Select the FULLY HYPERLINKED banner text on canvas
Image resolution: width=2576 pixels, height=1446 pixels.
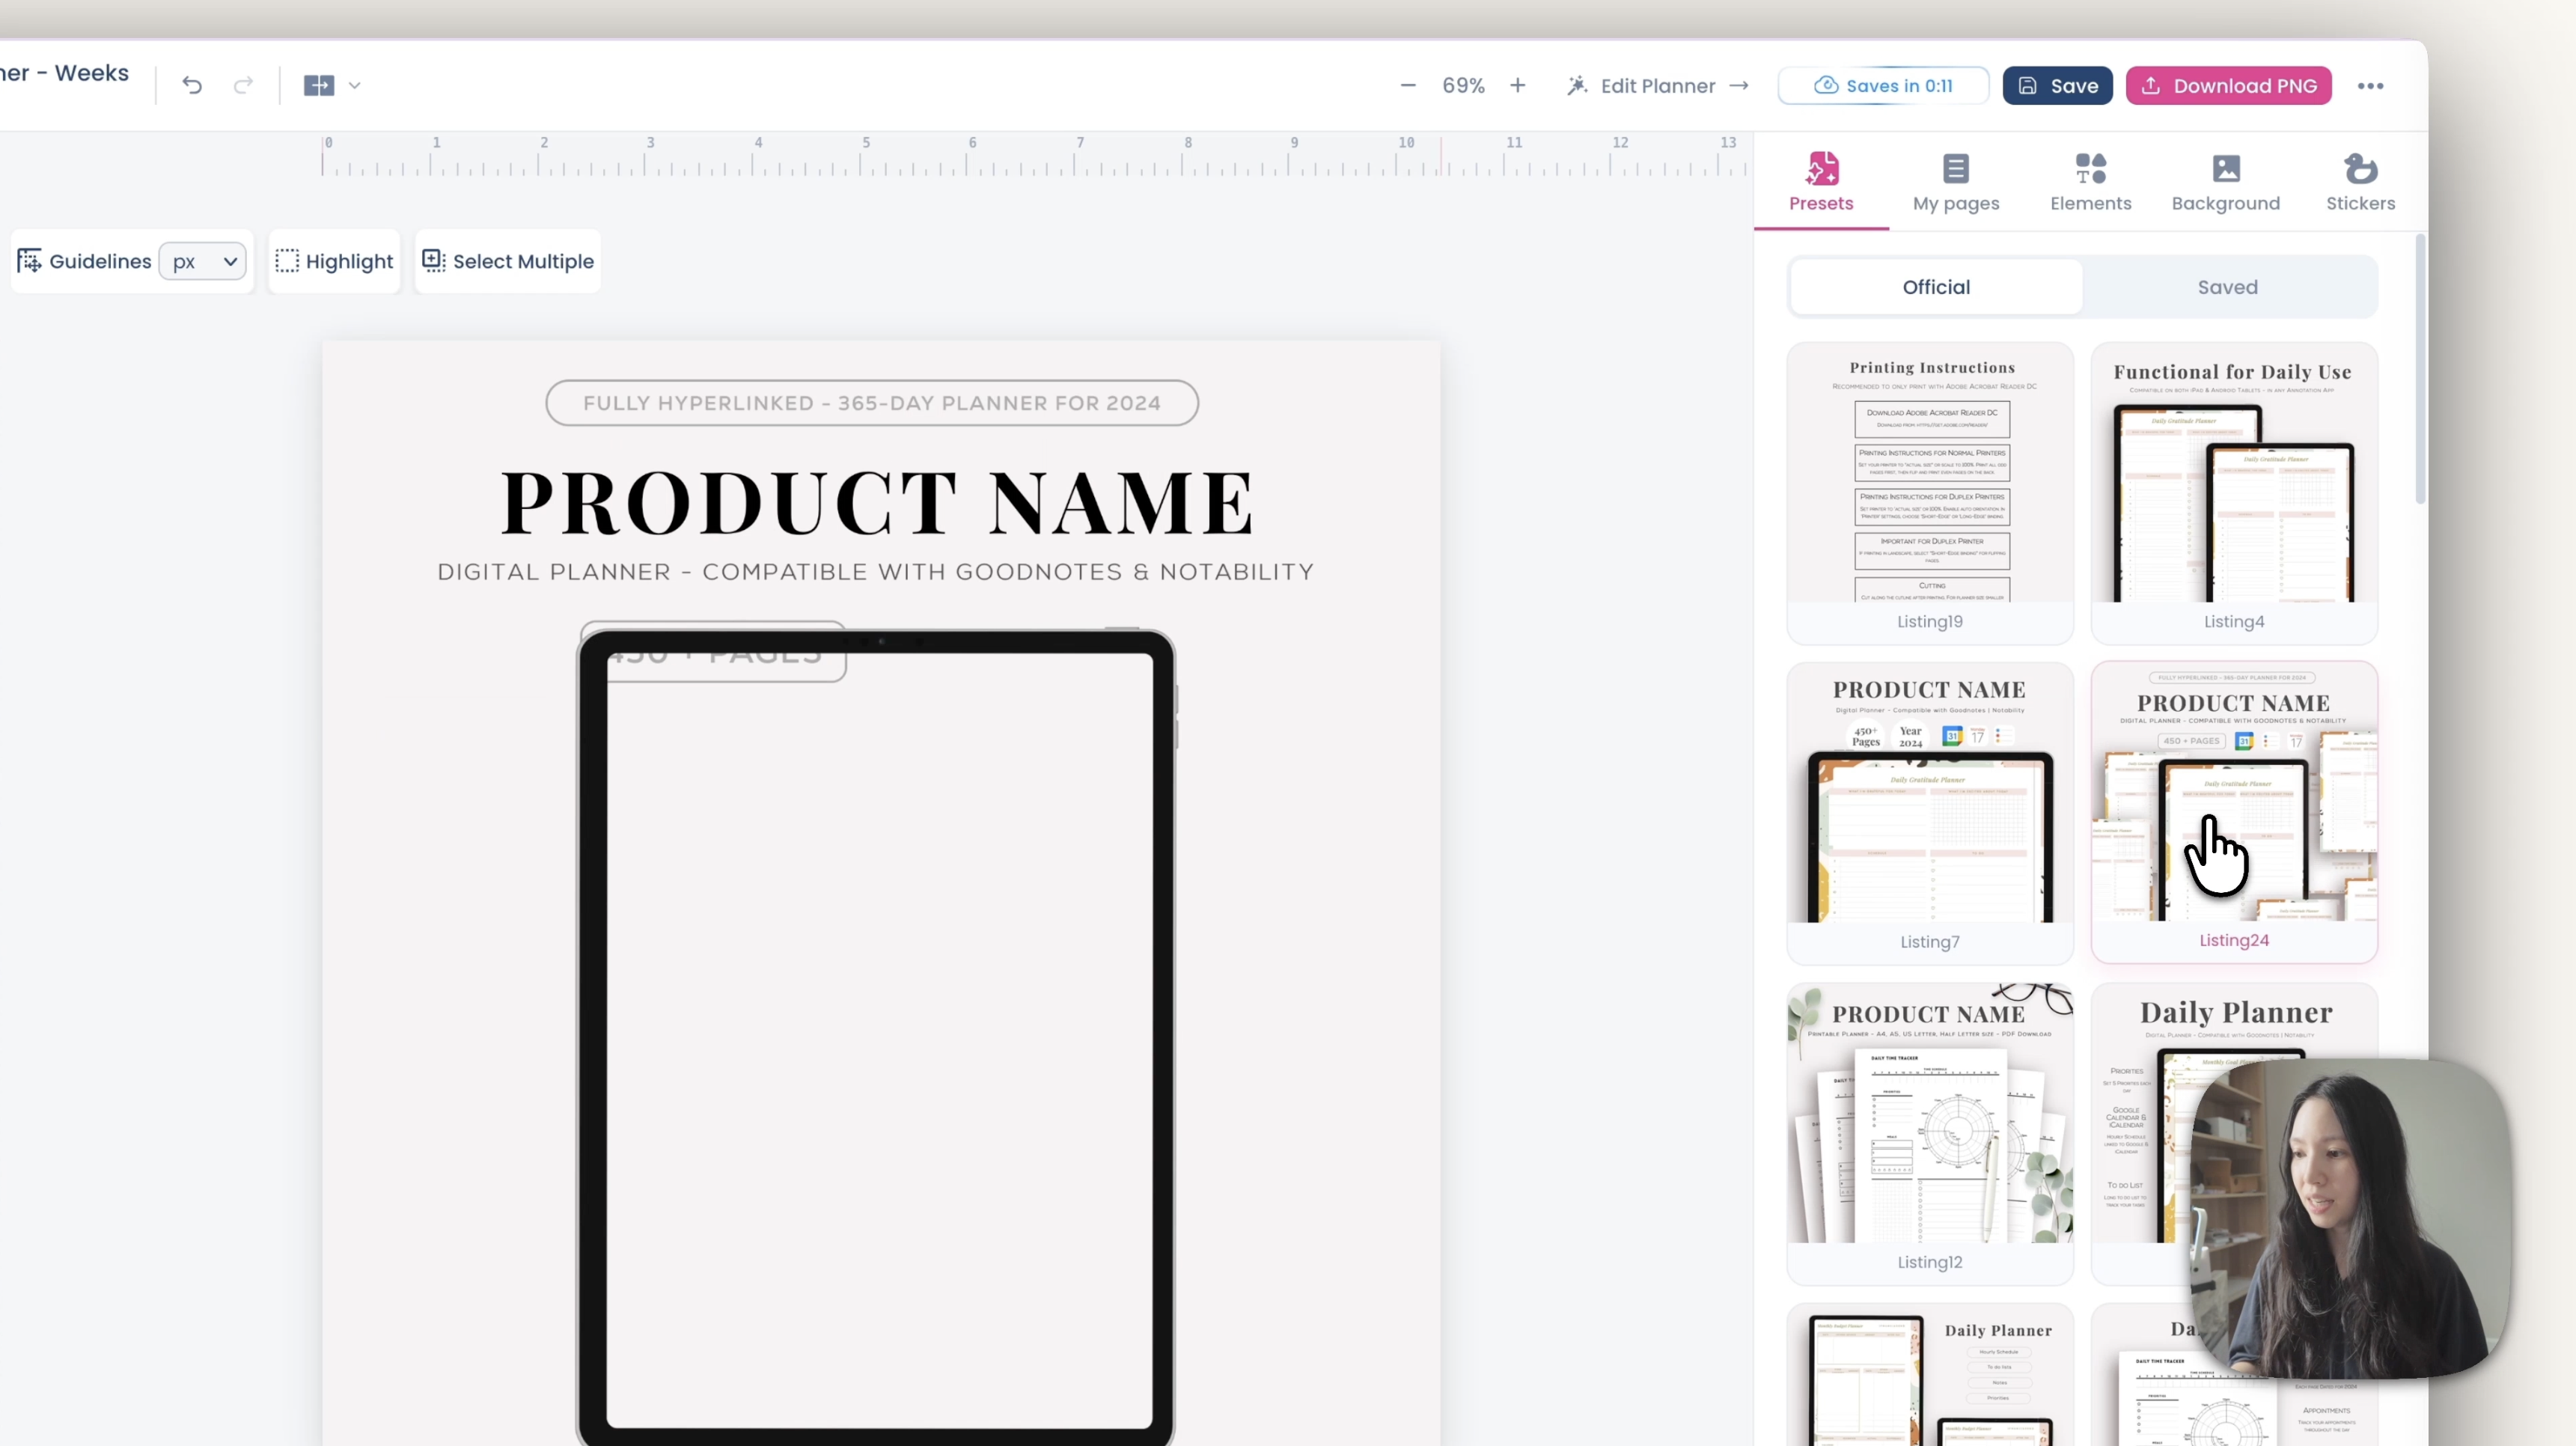point(872,403)
